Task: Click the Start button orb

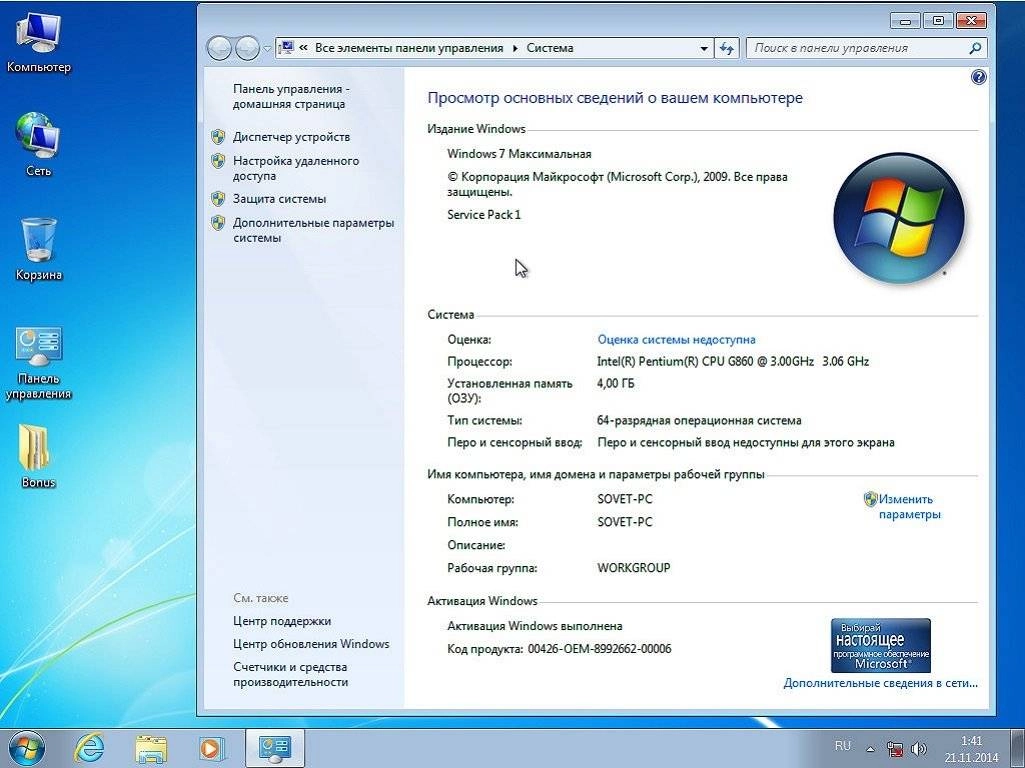Action: click(x=25, y=748)
